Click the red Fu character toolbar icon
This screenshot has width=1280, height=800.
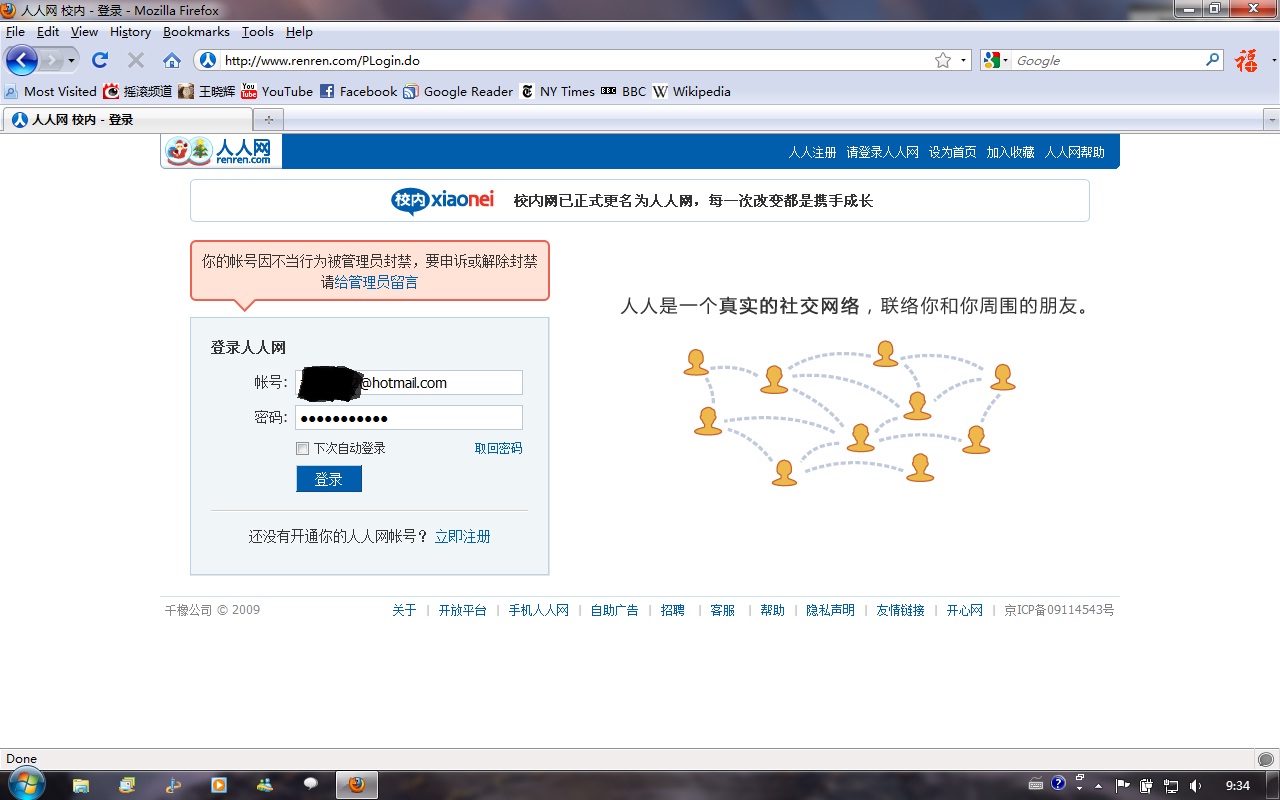pos(1246,60)
